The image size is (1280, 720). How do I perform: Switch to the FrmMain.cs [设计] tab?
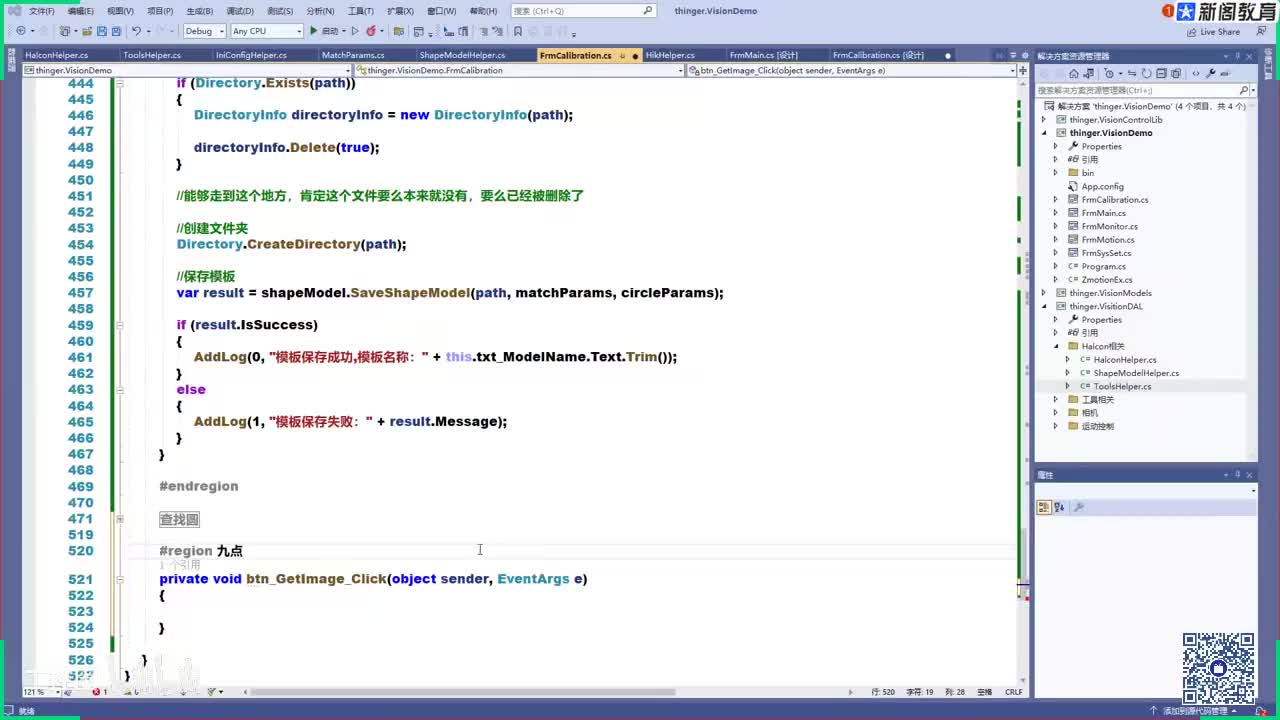(764, 55)
